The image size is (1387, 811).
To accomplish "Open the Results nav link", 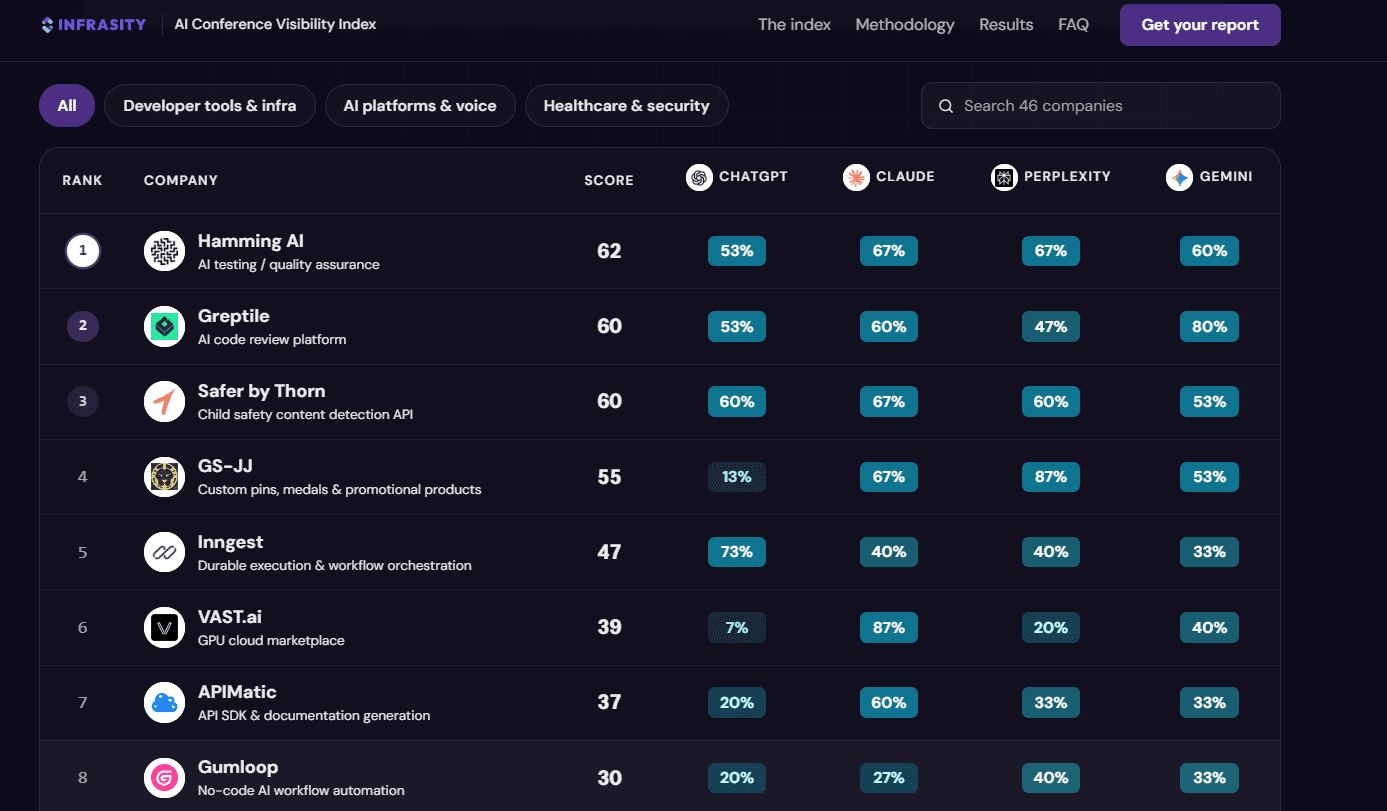I will [x=1006, y=25].
